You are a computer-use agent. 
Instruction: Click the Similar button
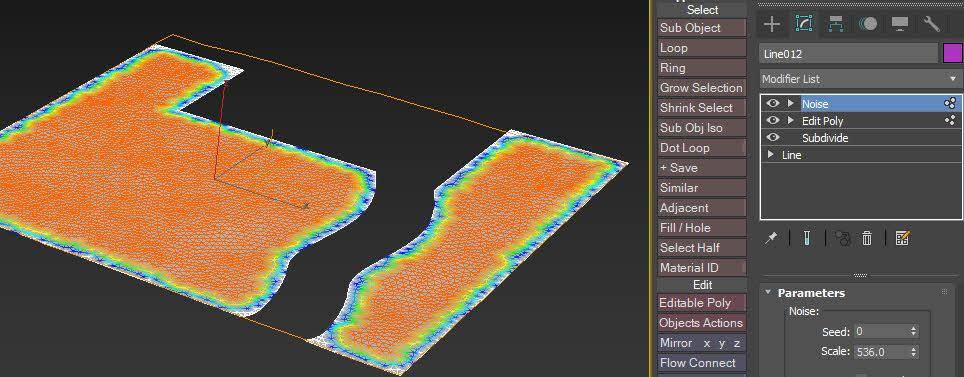tap(702, 188)
